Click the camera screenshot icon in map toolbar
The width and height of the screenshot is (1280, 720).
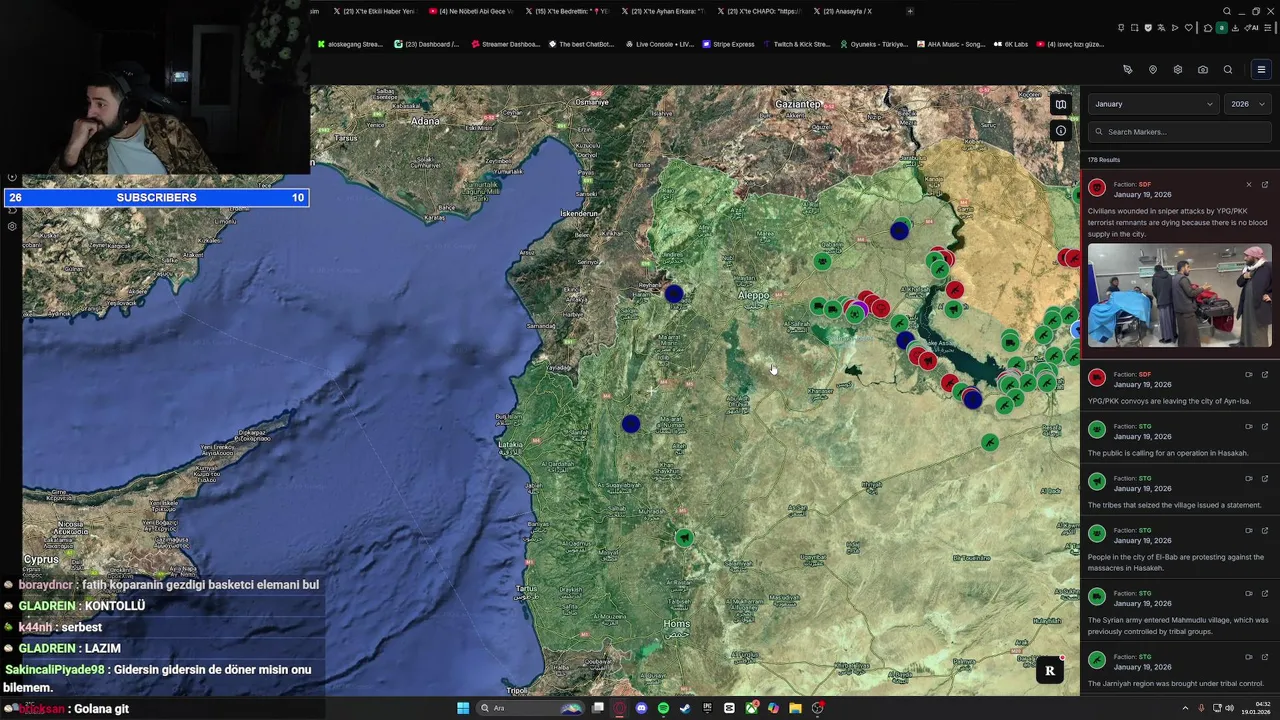click(1203, 70)
